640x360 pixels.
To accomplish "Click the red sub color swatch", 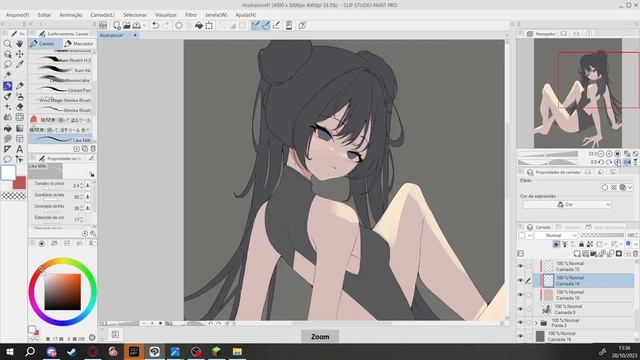I will [x=19, y=182].
